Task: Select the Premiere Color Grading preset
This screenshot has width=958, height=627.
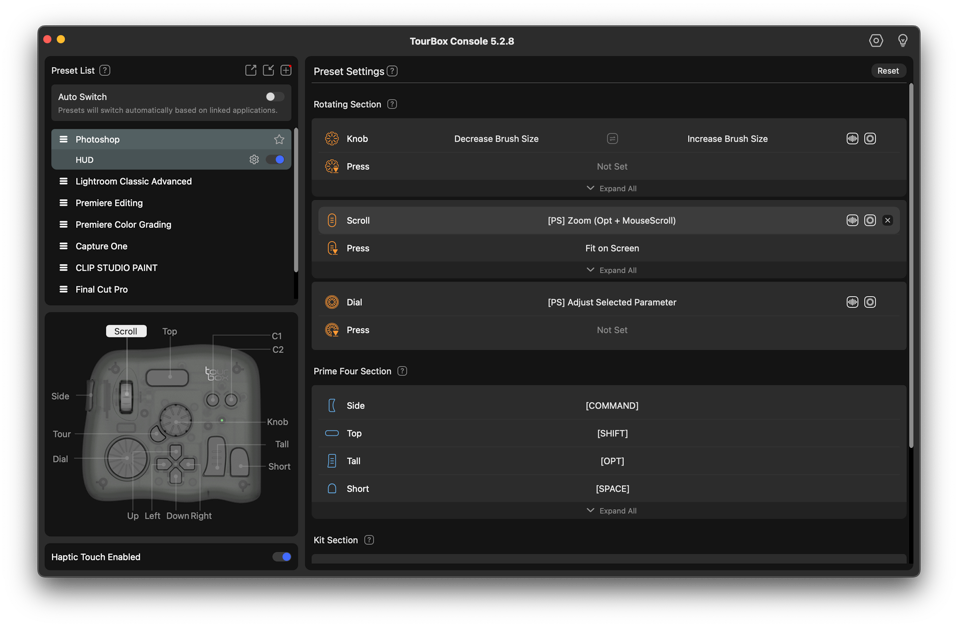Action: [x=171, y=224]
